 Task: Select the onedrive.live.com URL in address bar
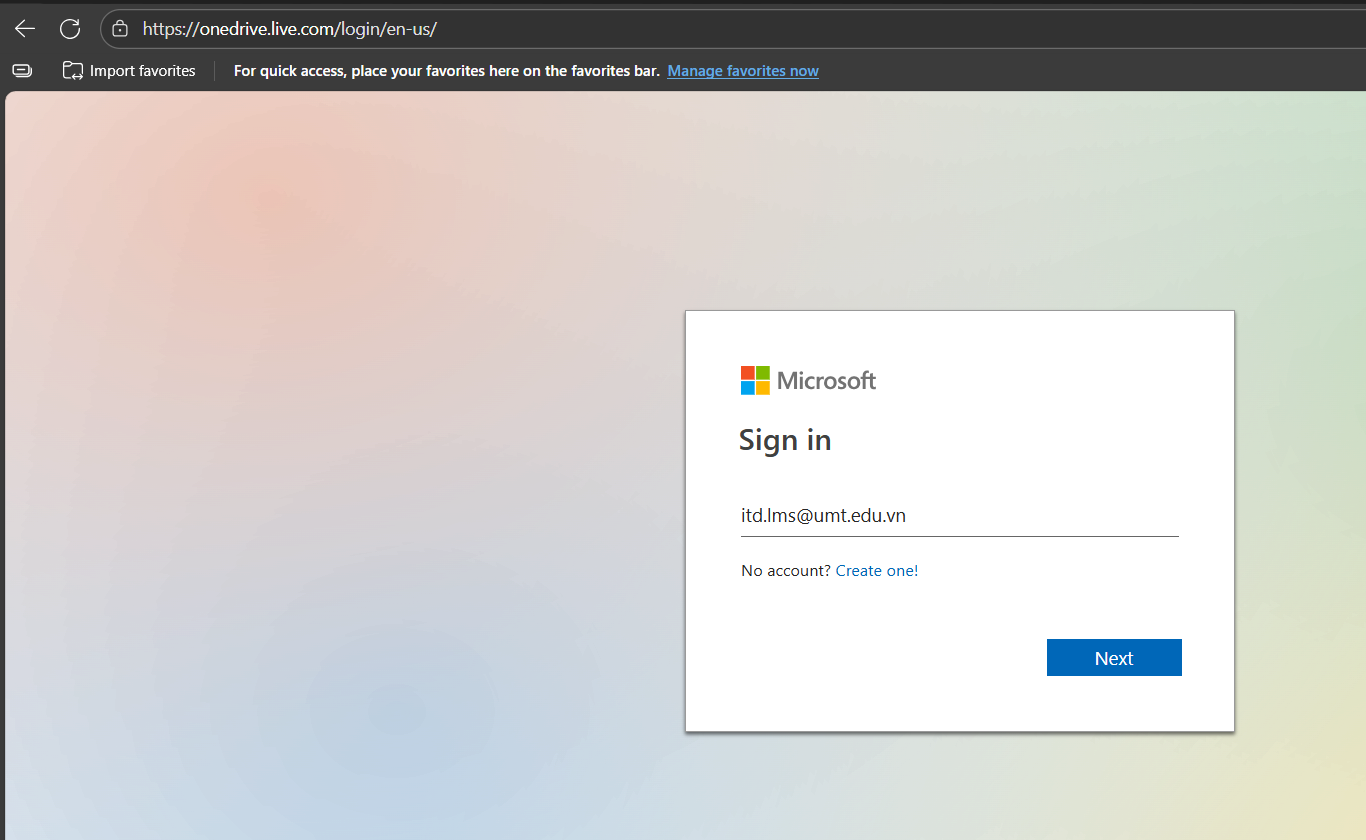point(290,29)
